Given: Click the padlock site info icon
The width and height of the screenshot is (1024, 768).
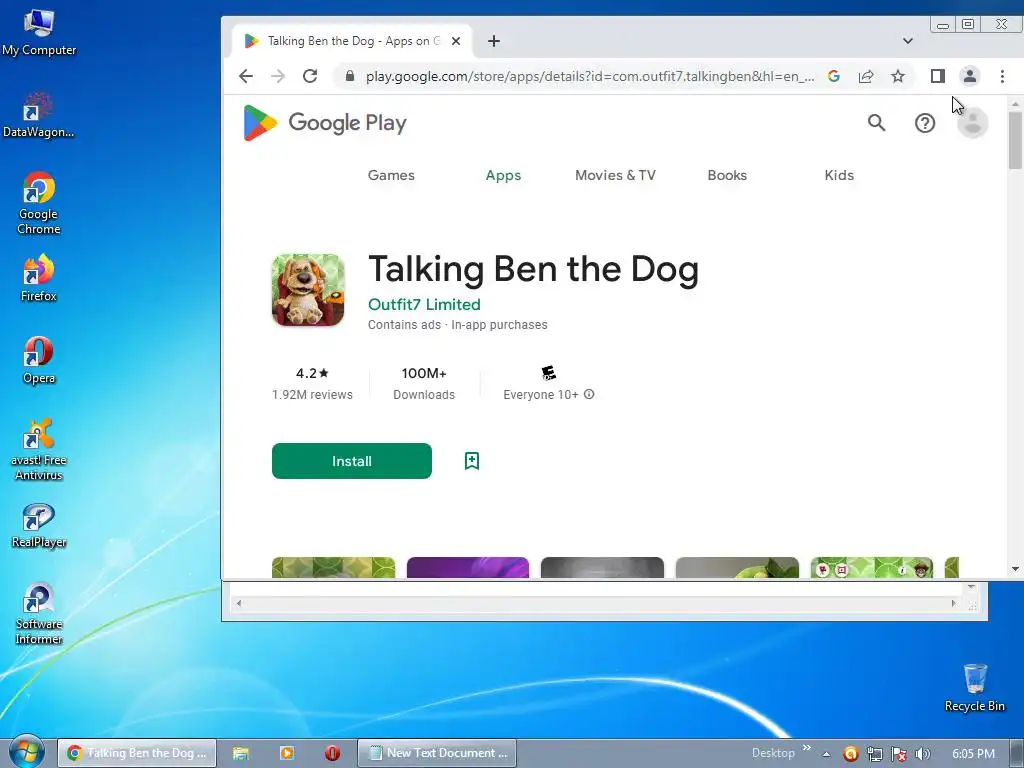Looking at the screenshot, I should pos(350,76).
